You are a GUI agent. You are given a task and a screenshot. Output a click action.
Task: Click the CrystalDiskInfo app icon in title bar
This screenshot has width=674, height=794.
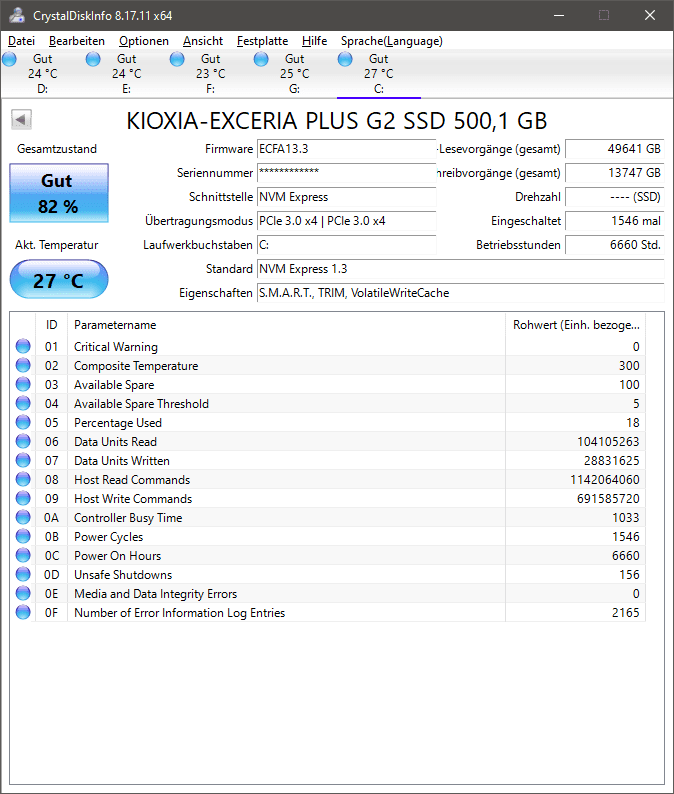point(17,15)
